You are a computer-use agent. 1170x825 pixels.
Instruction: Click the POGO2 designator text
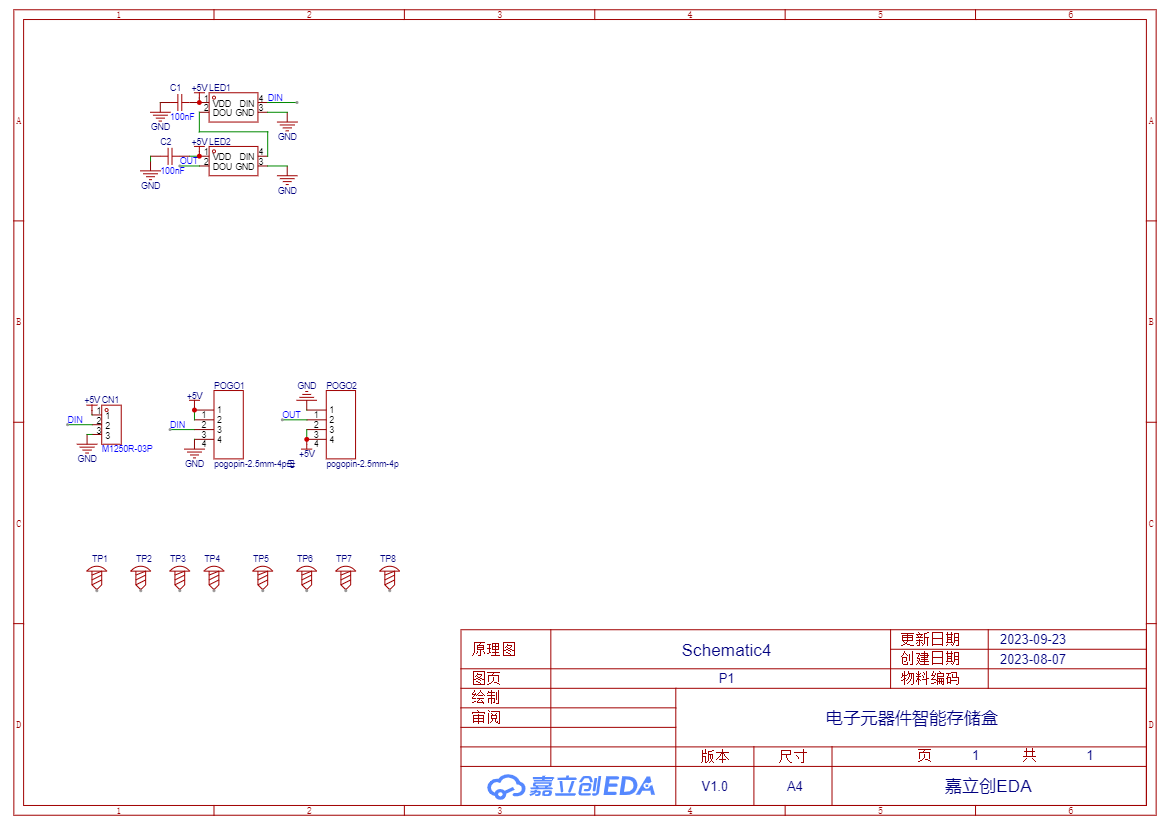tap(342, 386)
